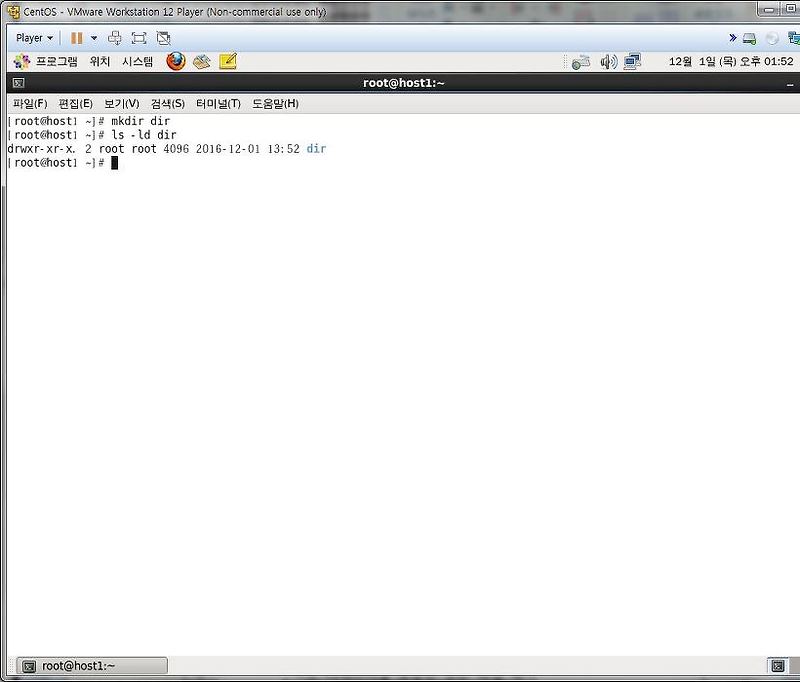Expand the power options arrow beside pause

click(94, 38)
